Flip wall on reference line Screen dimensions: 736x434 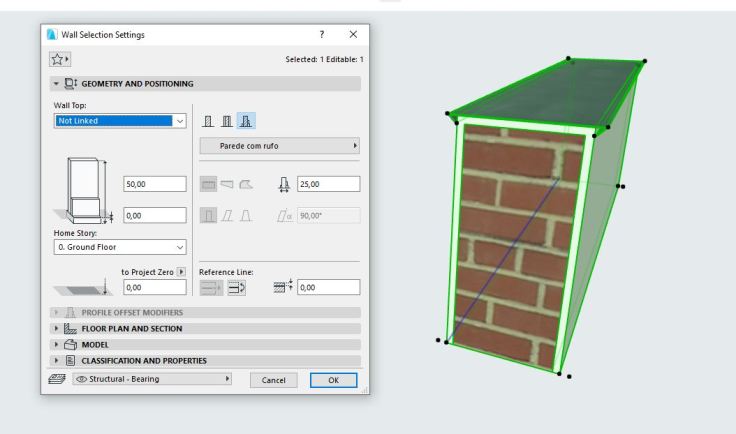coord(237,288)
